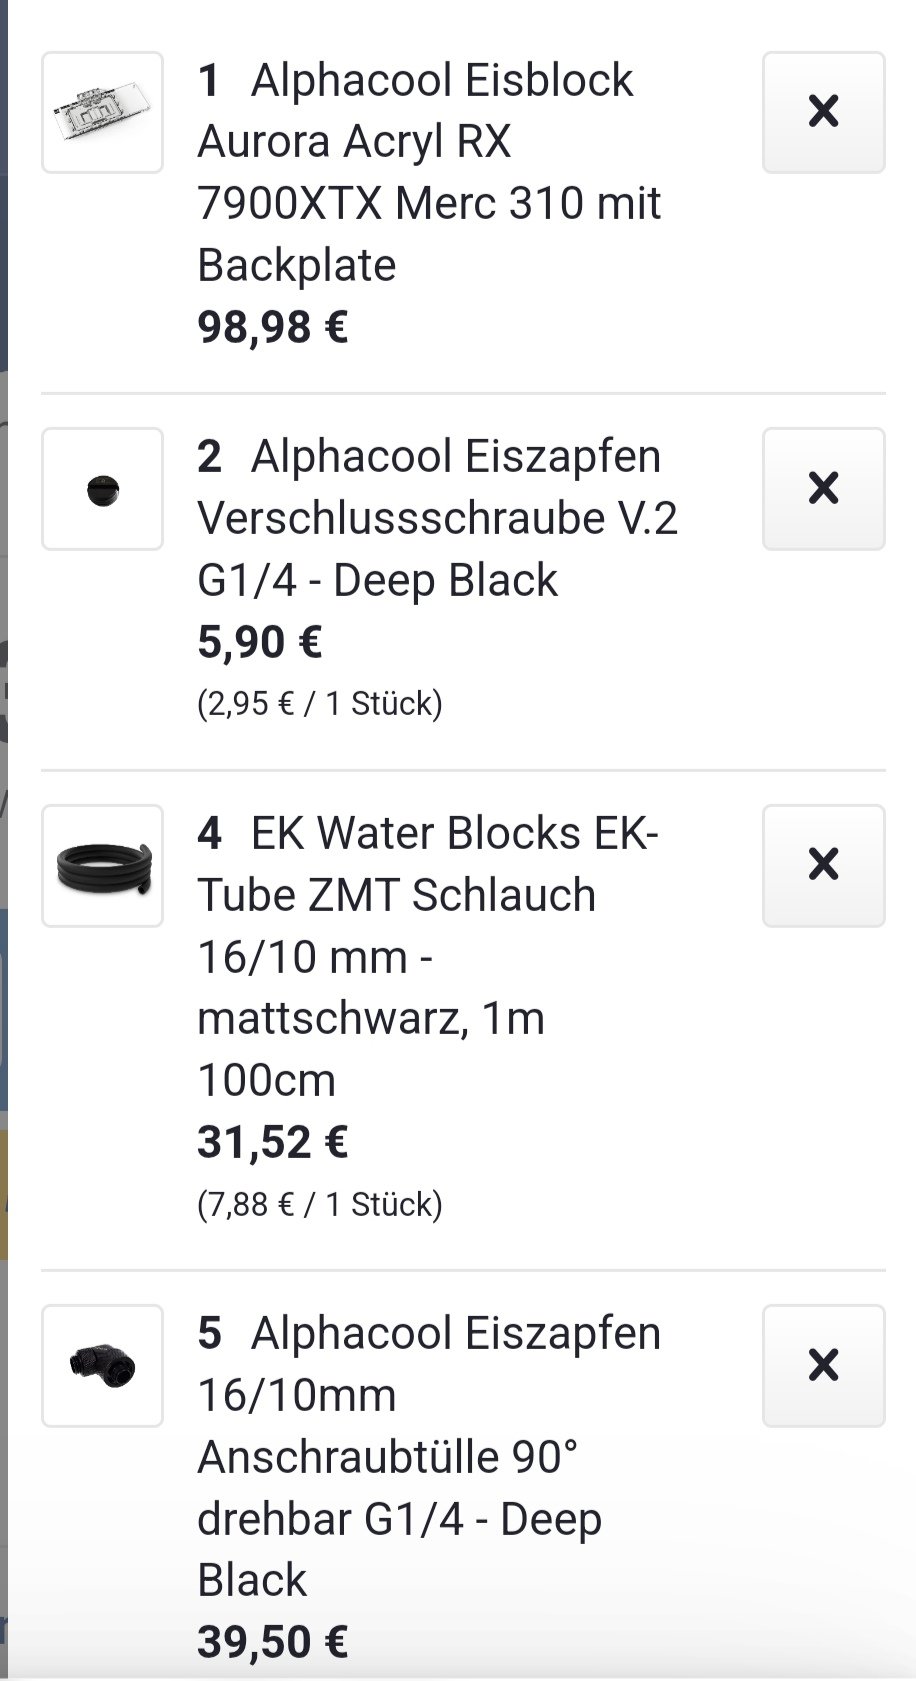Open the coiled black tube thumbnail
Screen dimensions: 916x1681
pos(102,865)
